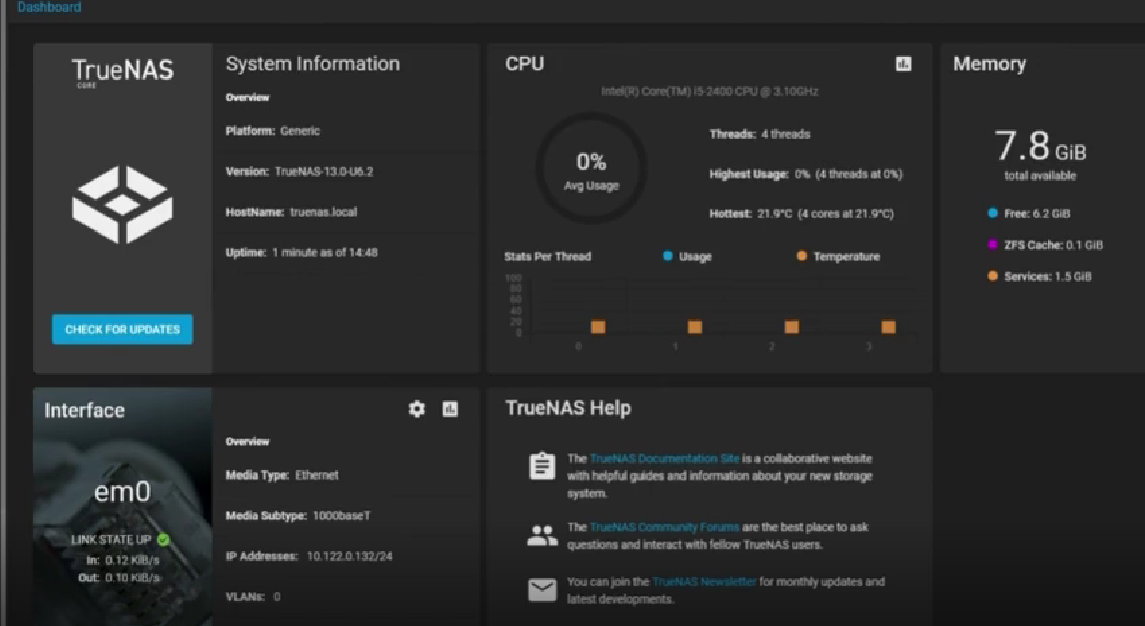The width and height of the screenshot is (1145, 626).
Task: Open Interface settings gear icon
Action: pyautogui.click(x=416, y=409)
